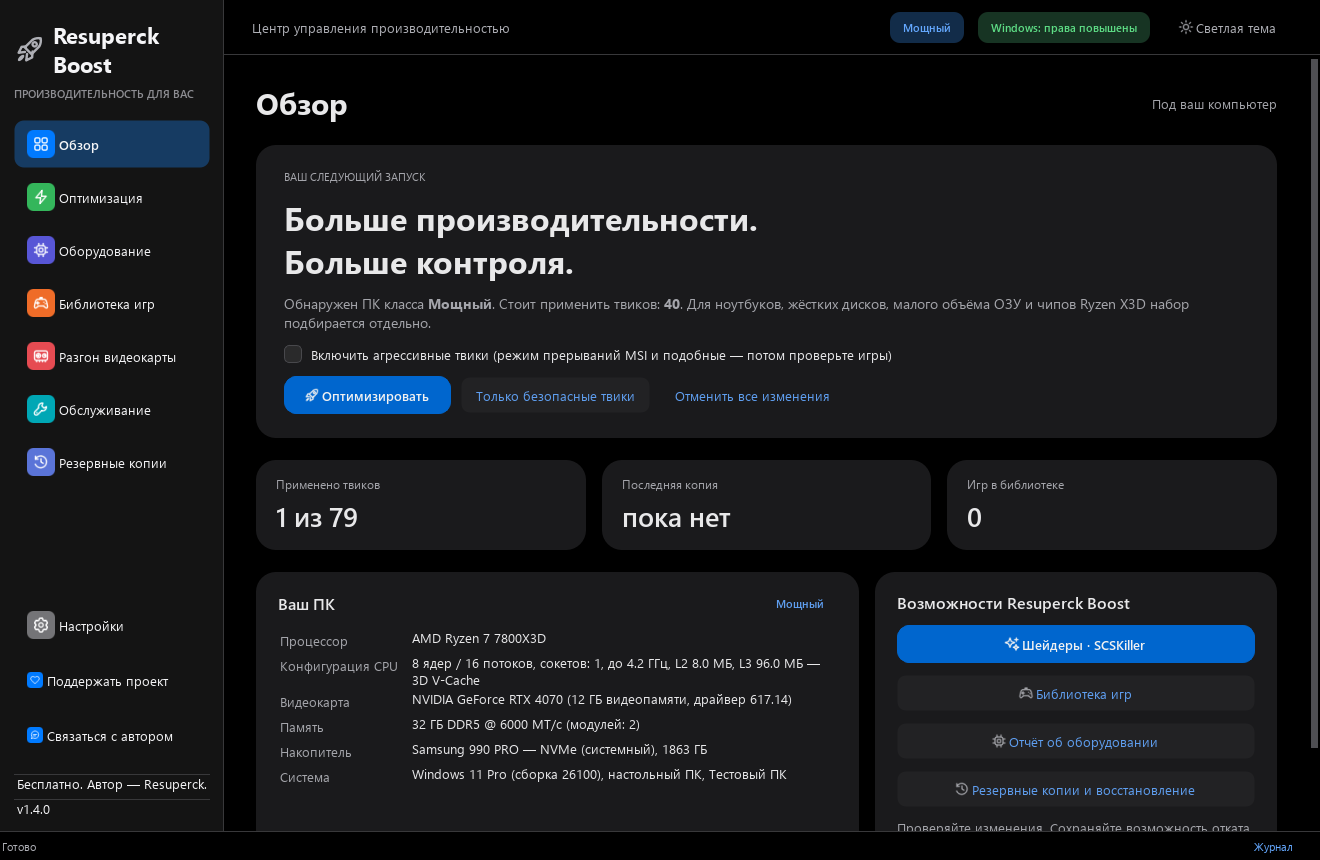This screenshot has height=860, width=1320.
Task: Click the Применено твиков card
Action: click(x=420, y=505)
